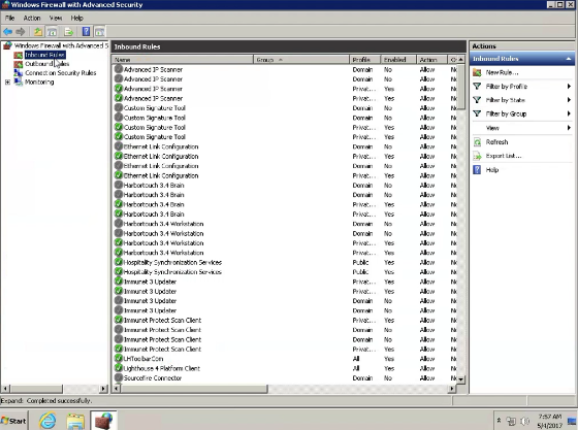Sort by the Name column header

click(x=183, y=59)
